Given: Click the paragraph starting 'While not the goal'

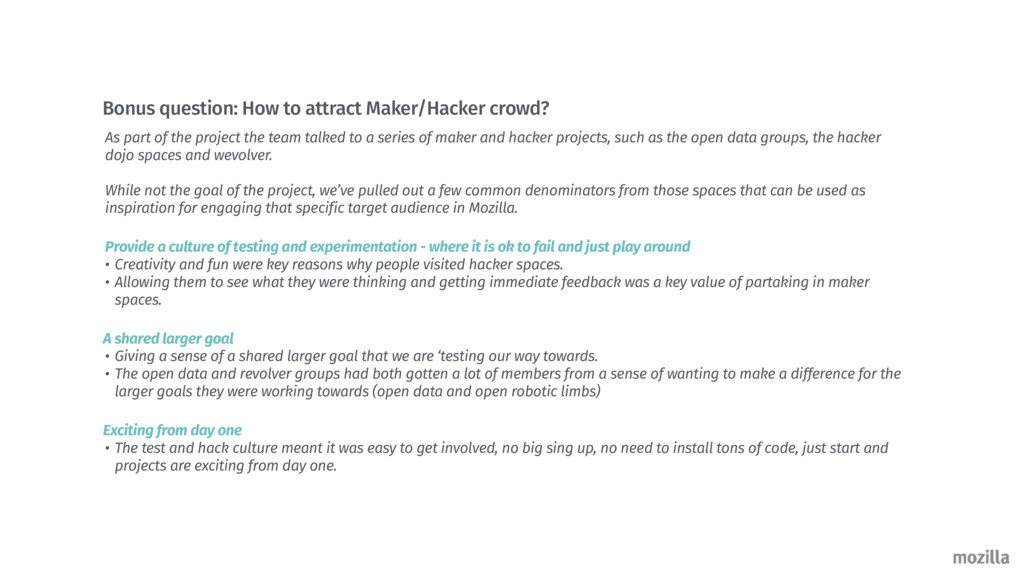Looking at the screenshot, I should pyautogui.click(x=485, y=199).
